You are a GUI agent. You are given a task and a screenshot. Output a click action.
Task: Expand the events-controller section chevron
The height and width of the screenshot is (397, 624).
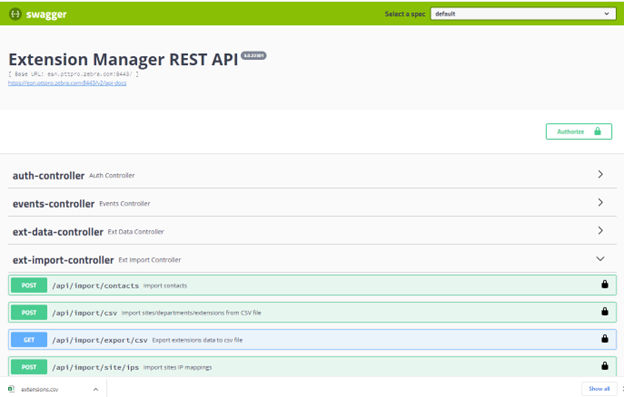[x=600, y=202]
